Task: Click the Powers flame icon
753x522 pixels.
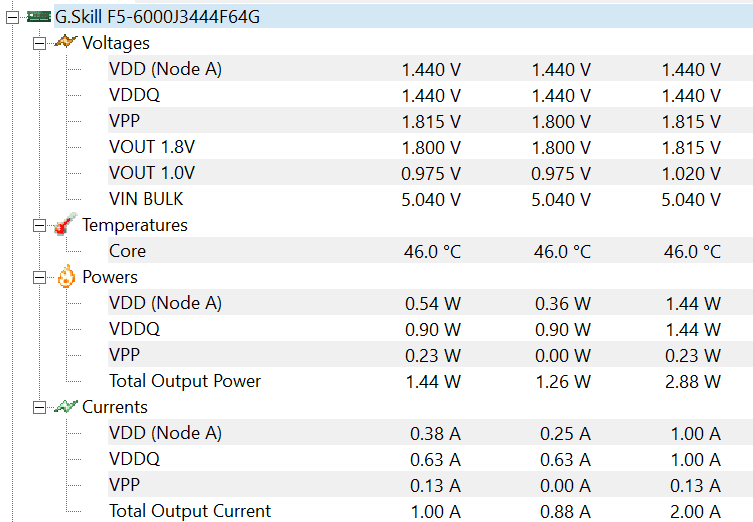Action: pyautogui.click(x=66, y=276)
